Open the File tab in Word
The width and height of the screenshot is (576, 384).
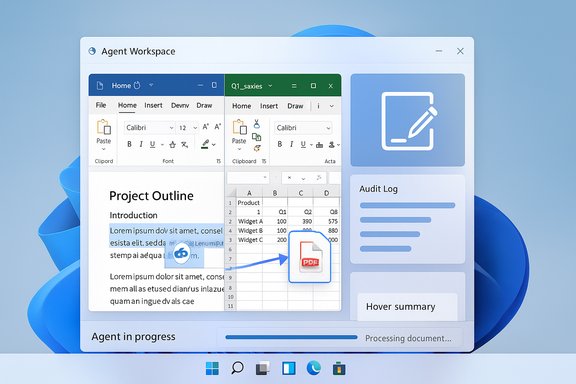click(101, 105)
